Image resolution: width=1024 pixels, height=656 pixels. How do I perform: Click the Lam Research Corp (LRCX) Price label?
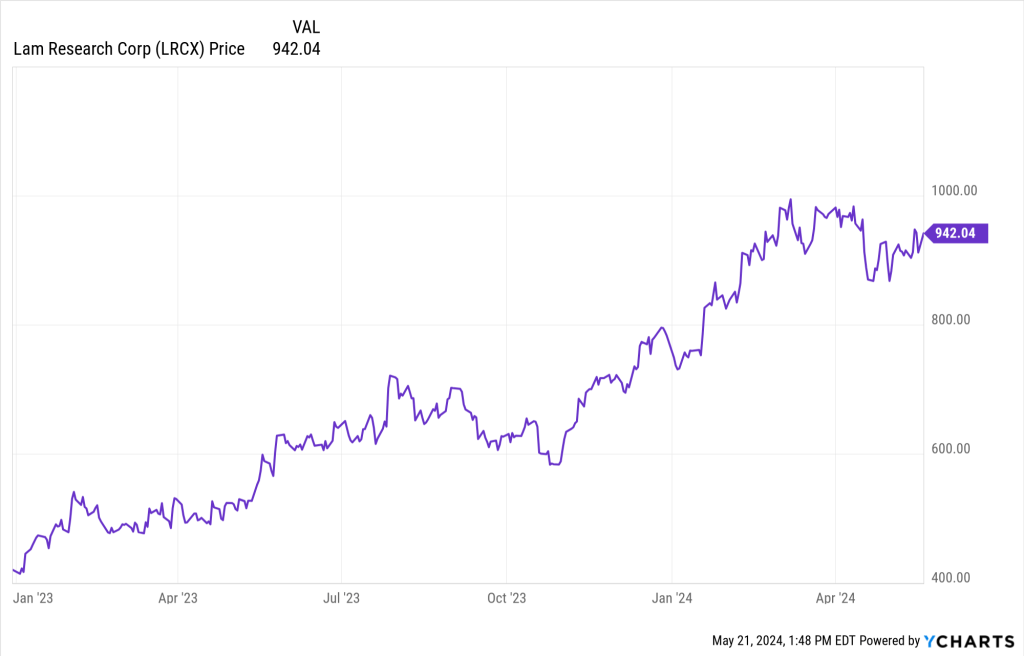pos(128,48)
